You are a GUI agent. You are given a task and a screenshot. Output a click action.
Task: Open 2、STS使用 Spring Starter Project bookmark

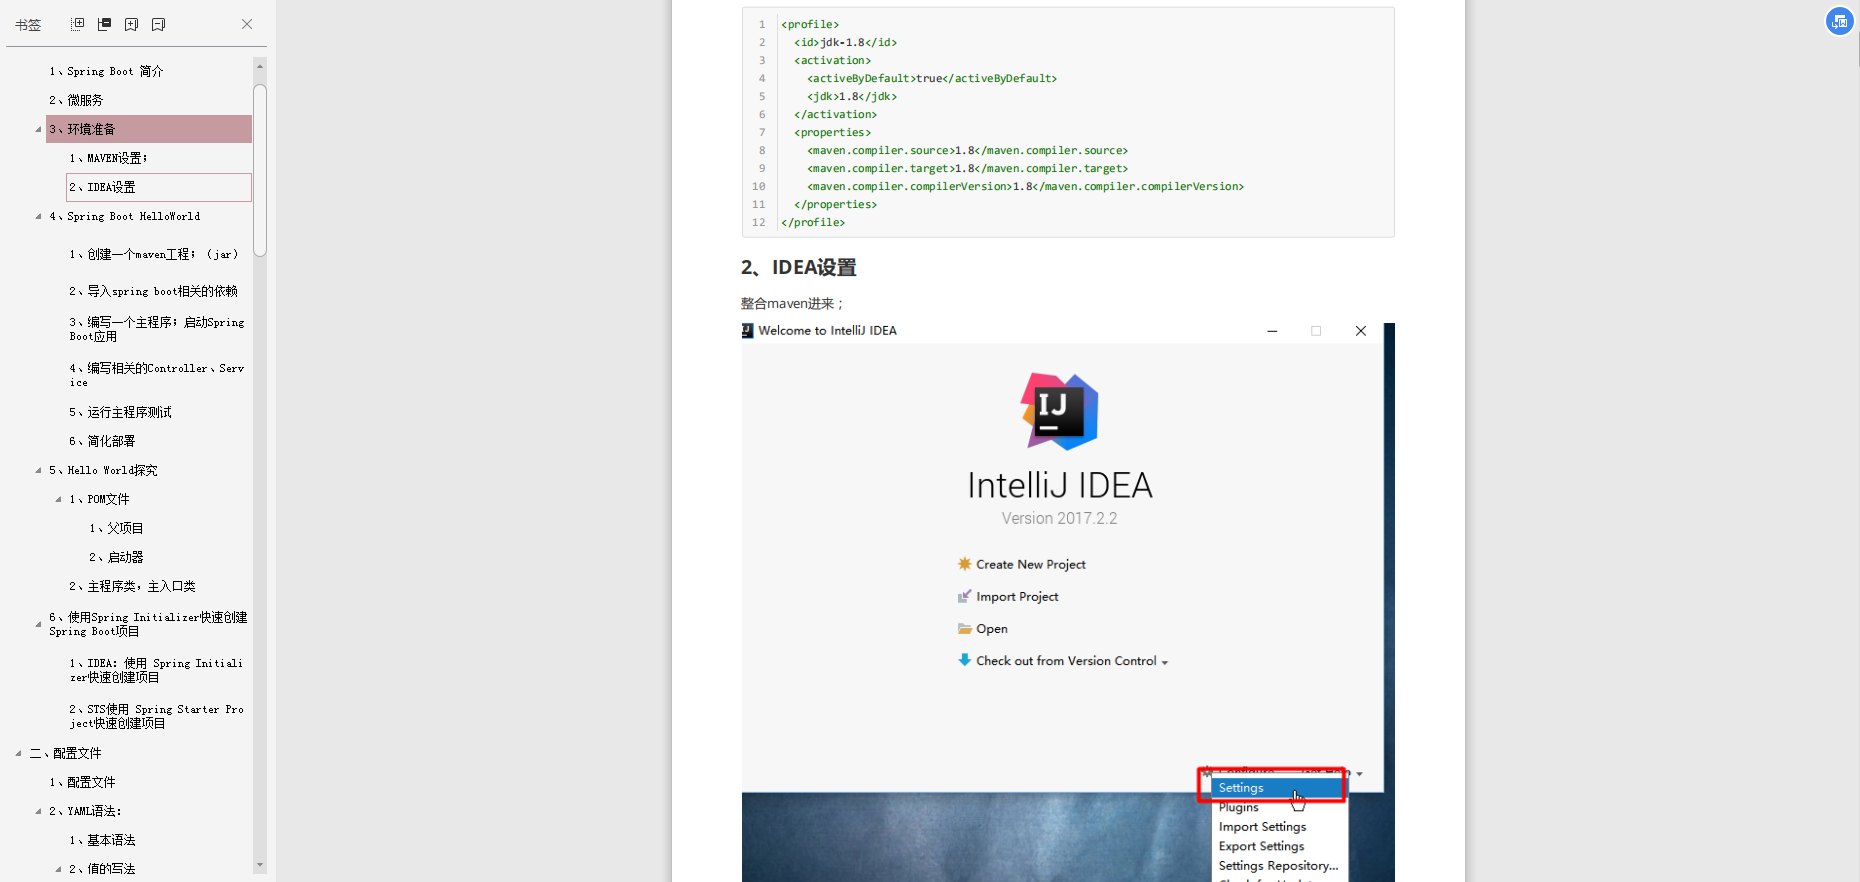coord(157,716)
